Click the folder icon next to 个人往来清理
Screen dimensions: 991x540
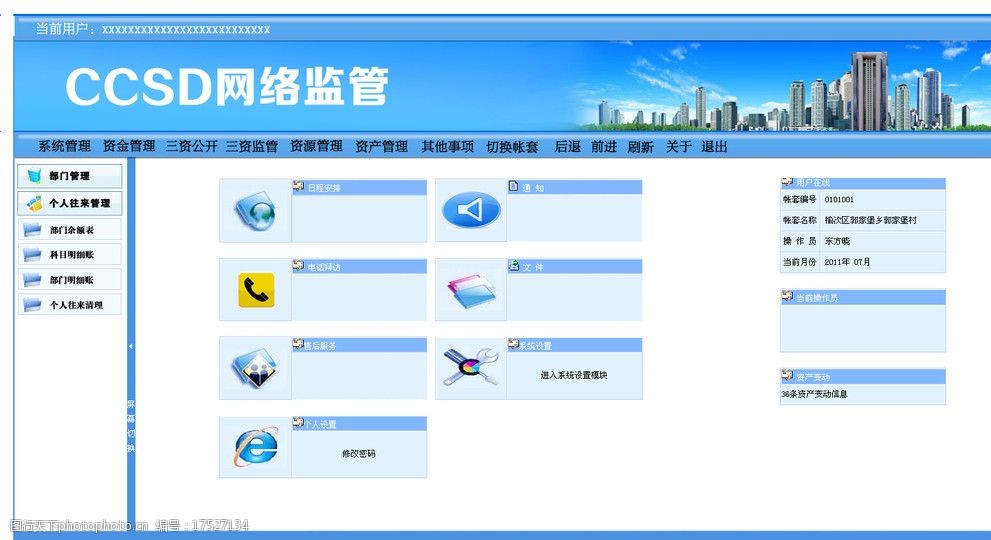coord(32,305)
